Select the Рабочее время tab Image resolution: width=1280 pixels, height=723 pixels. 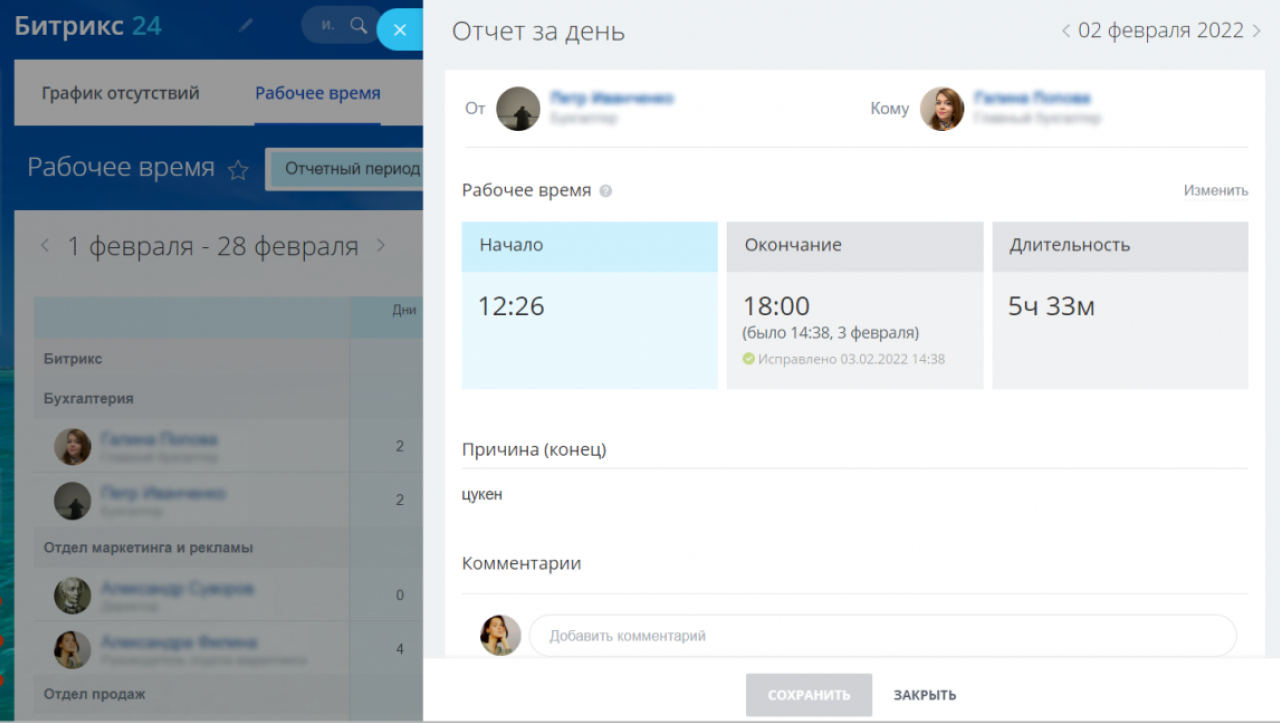[317, 93]
